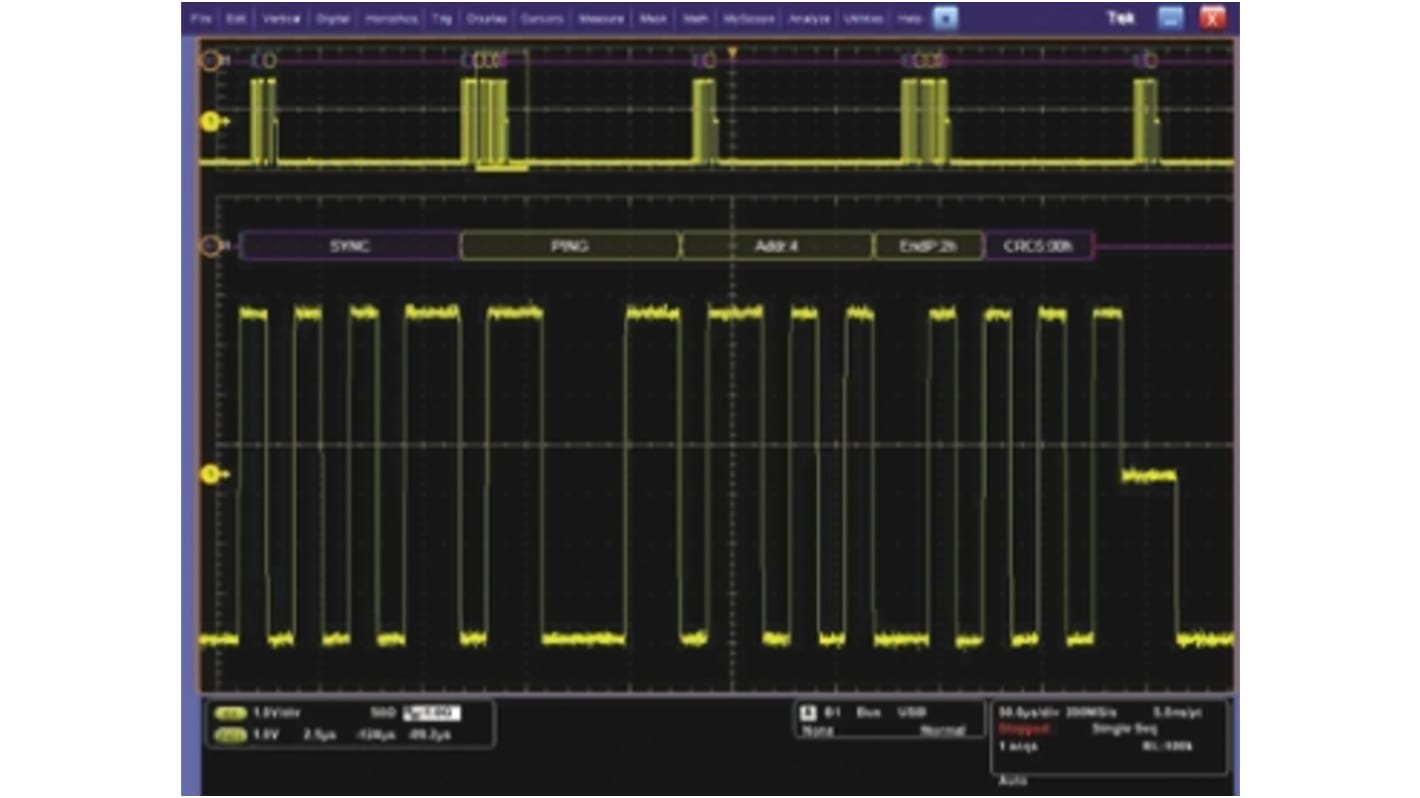This screenshot has width=1420, height=798.
Task: Click the PING packet label on decoded bus
Action: point(570,246)
